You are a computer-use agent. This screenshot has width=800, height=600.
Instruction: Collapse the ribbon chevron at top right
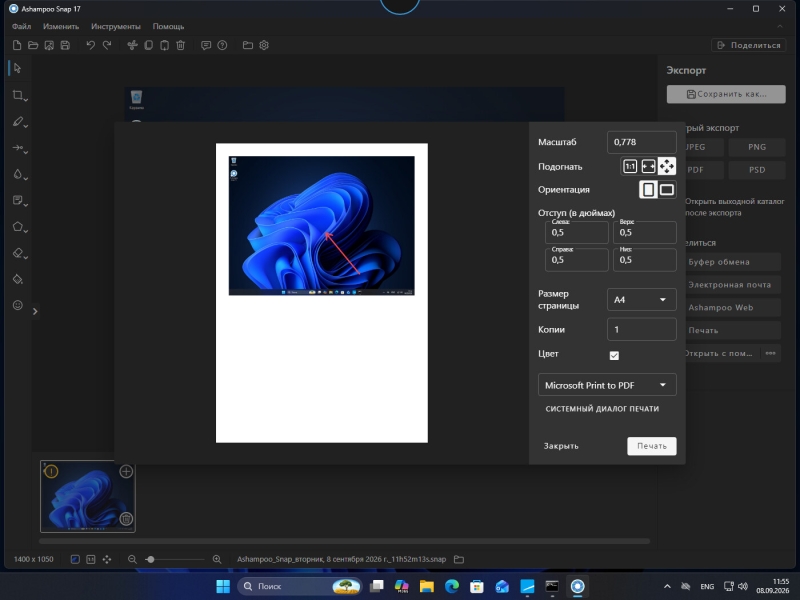pyautogui.click(x=780, y=27)
